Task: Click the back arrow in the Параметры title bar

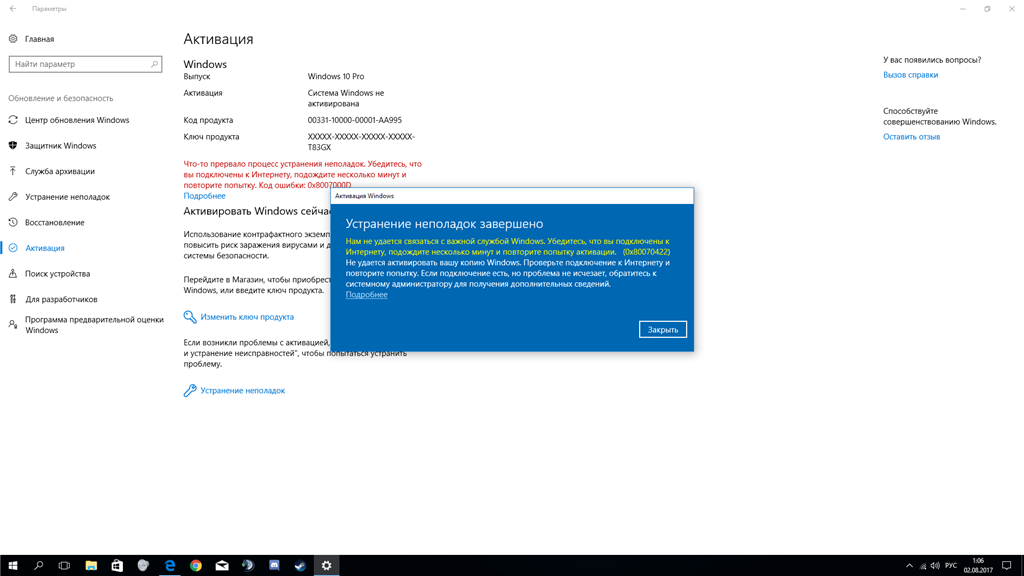Action: coord(13,8)
